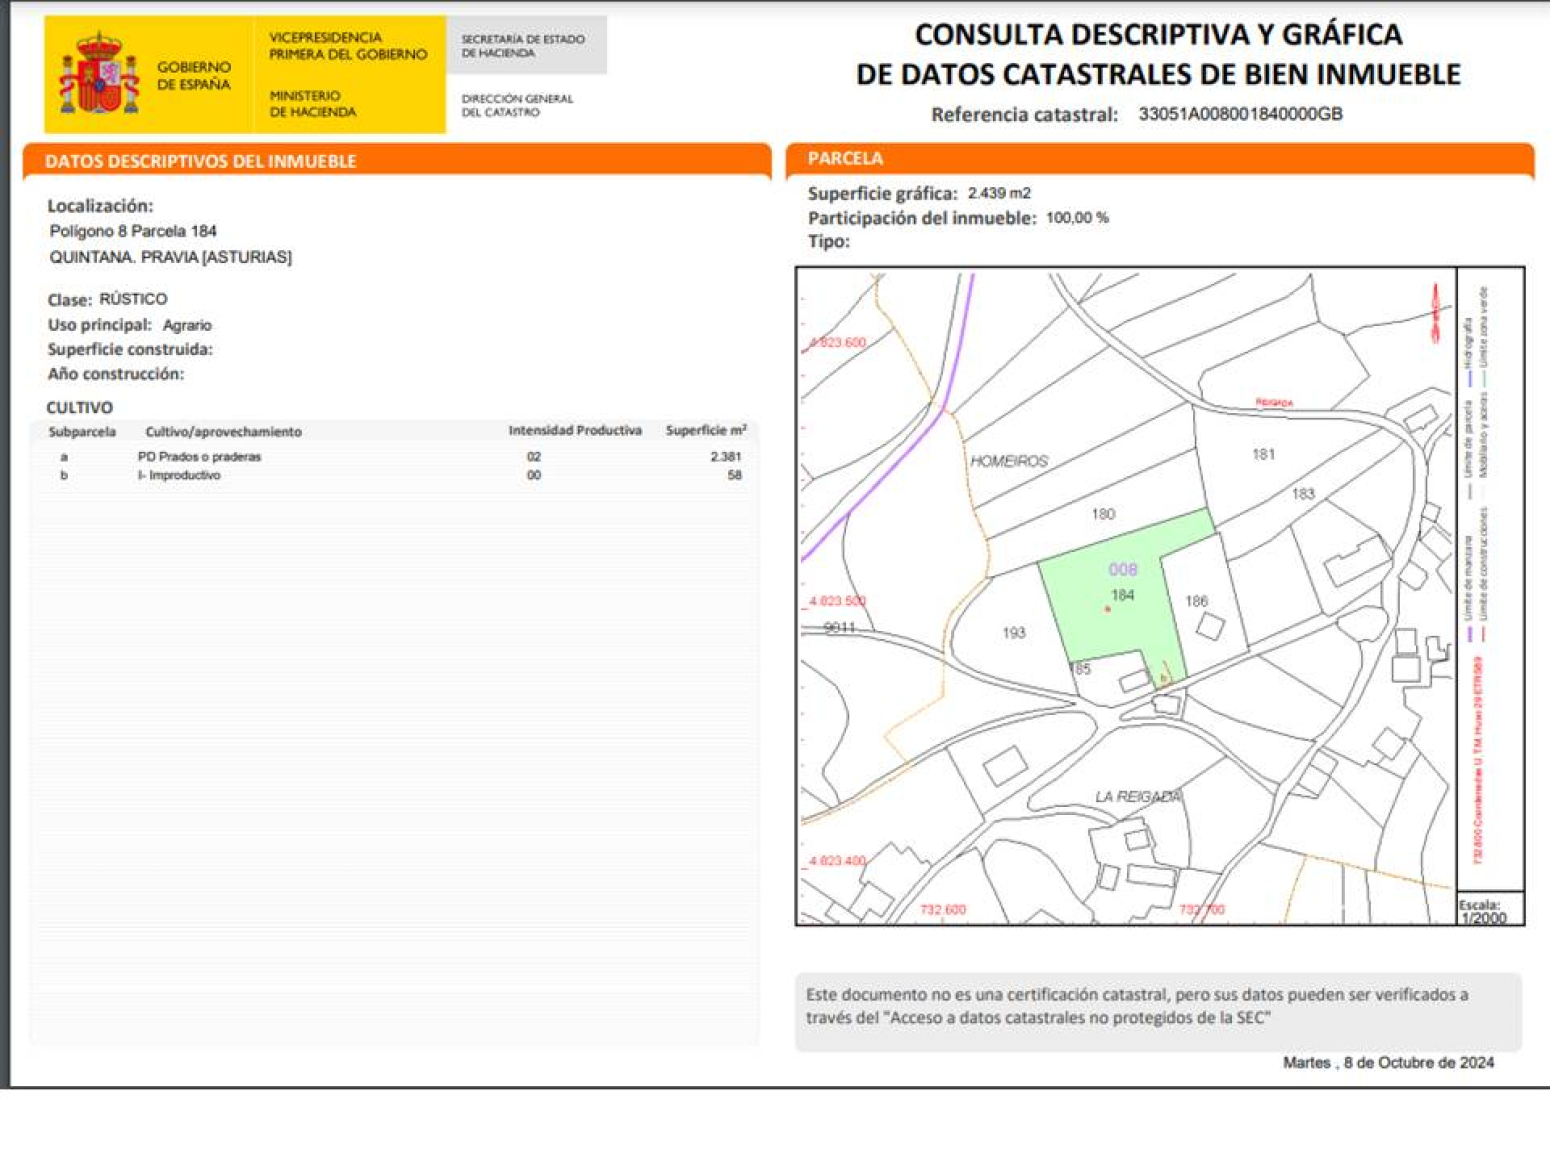1550x1162 pixels.
Task: Click the 'CULTIVO' heading
Action: point(80,408)
